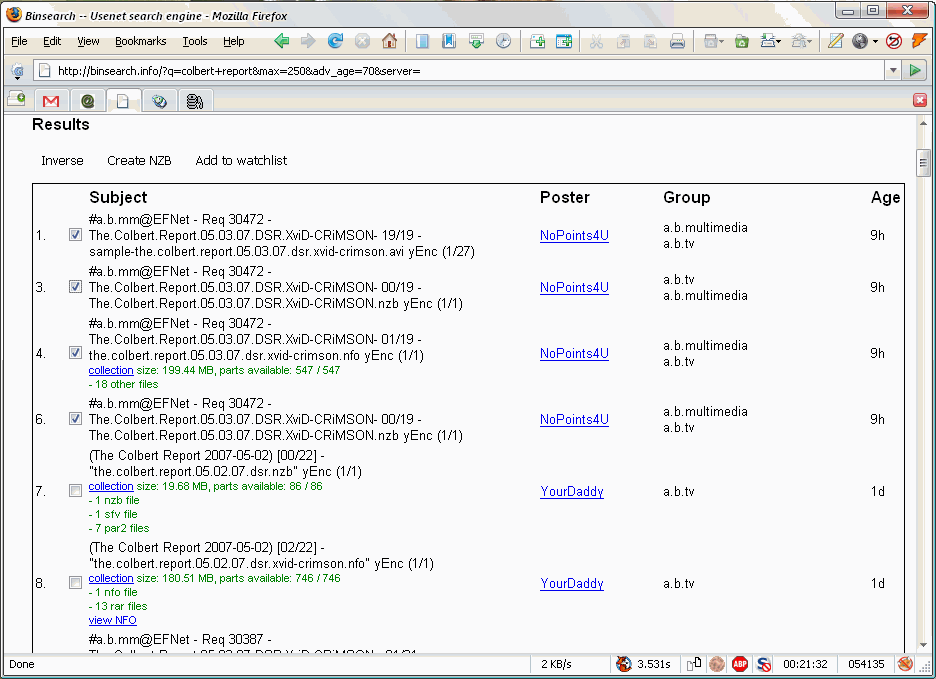Open a new window toolbar icon

pos(564,41)
